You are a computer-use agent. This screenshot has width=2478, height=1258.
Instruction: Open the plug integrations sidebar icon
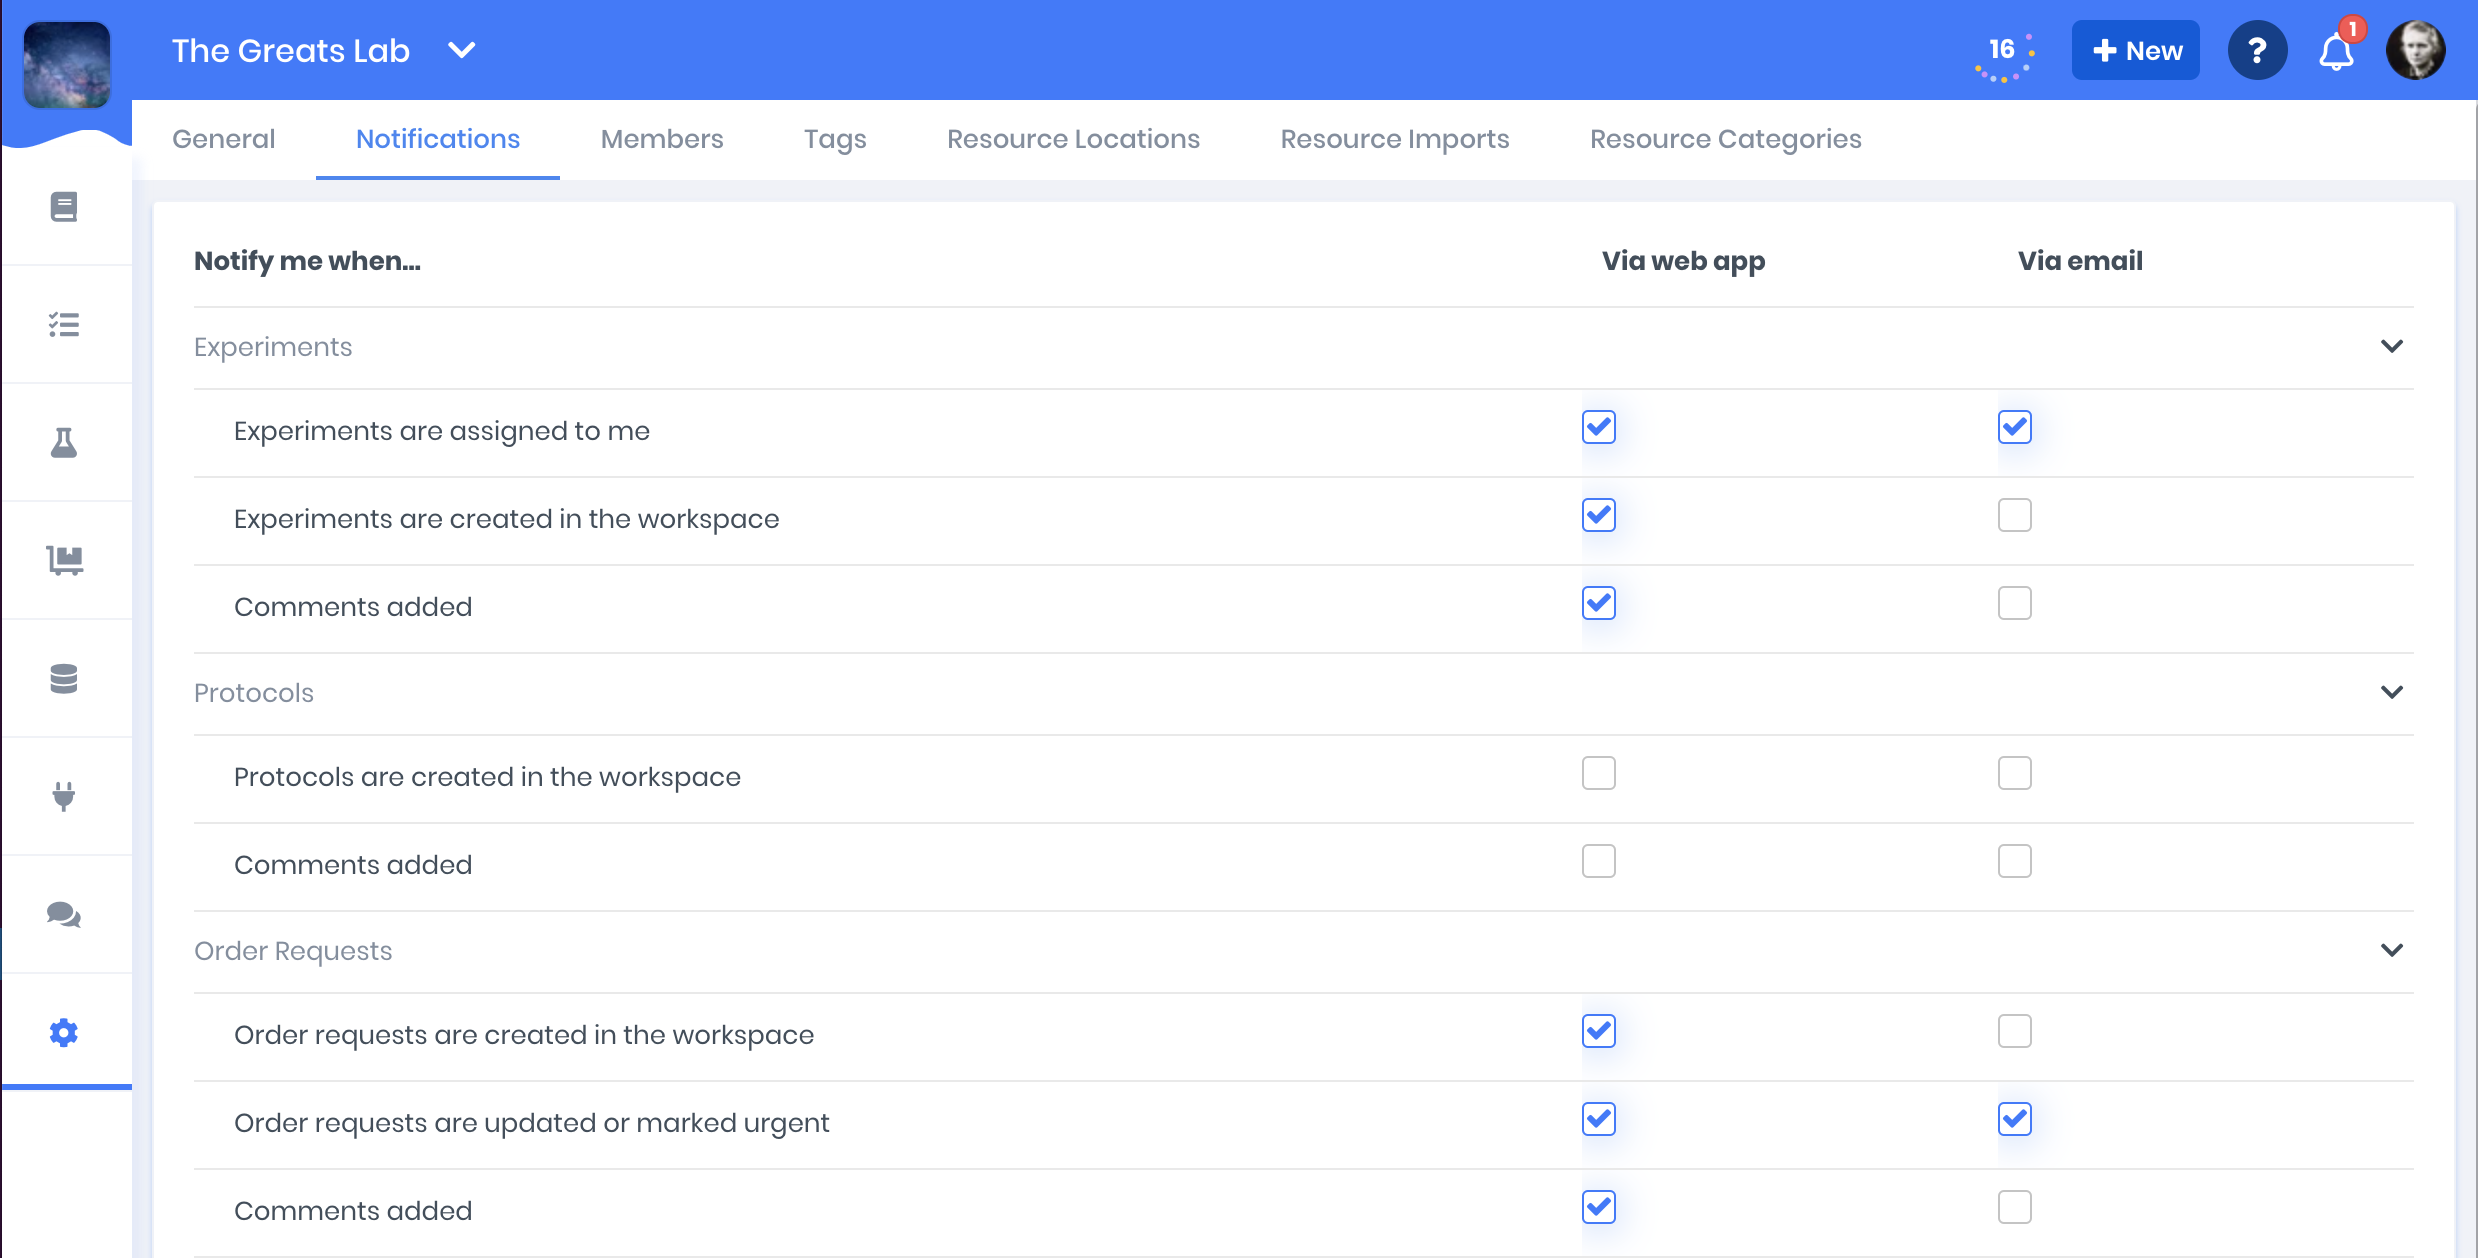pos(64,796)
